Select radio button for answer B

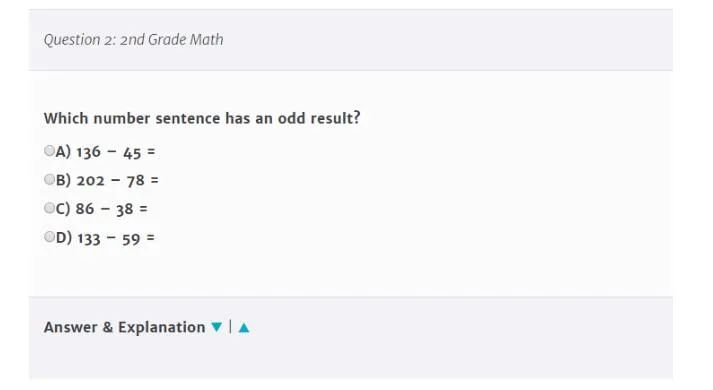pos(50,179)
